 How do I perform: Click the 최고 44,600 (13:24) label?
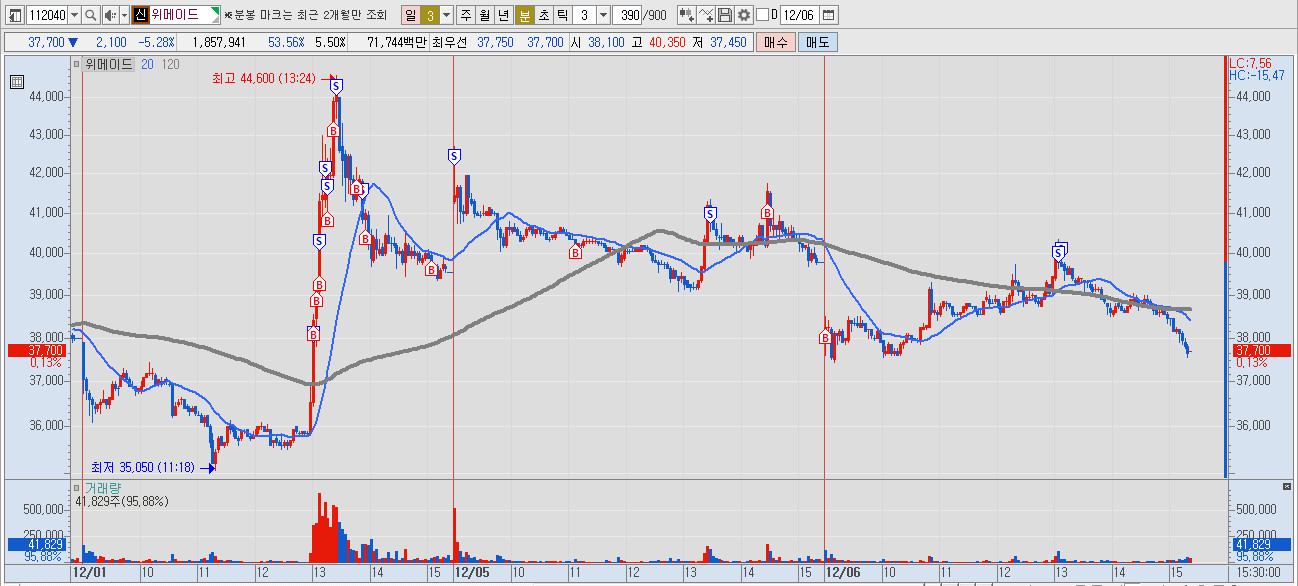click(x=264, y=78)
